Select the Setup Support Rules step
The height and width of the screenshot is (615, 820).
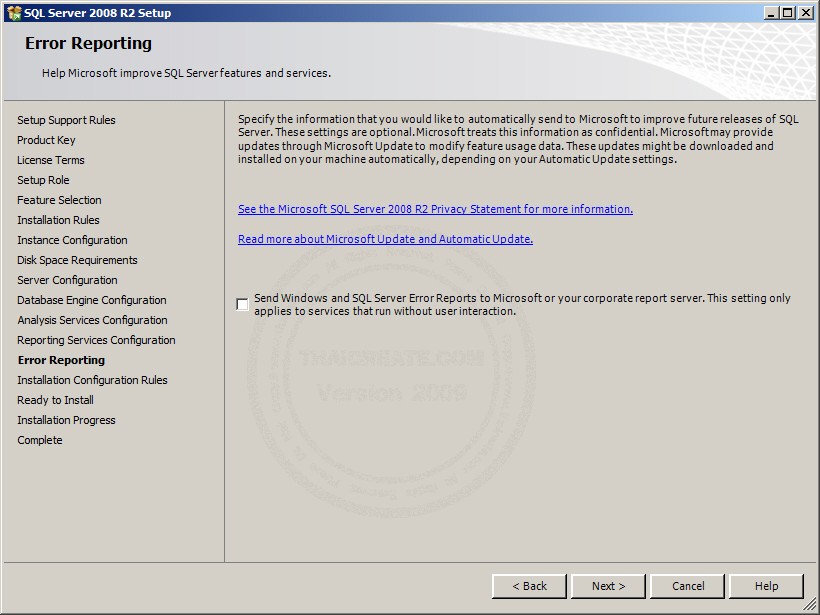pyautogui.click(x=66, y=120)
